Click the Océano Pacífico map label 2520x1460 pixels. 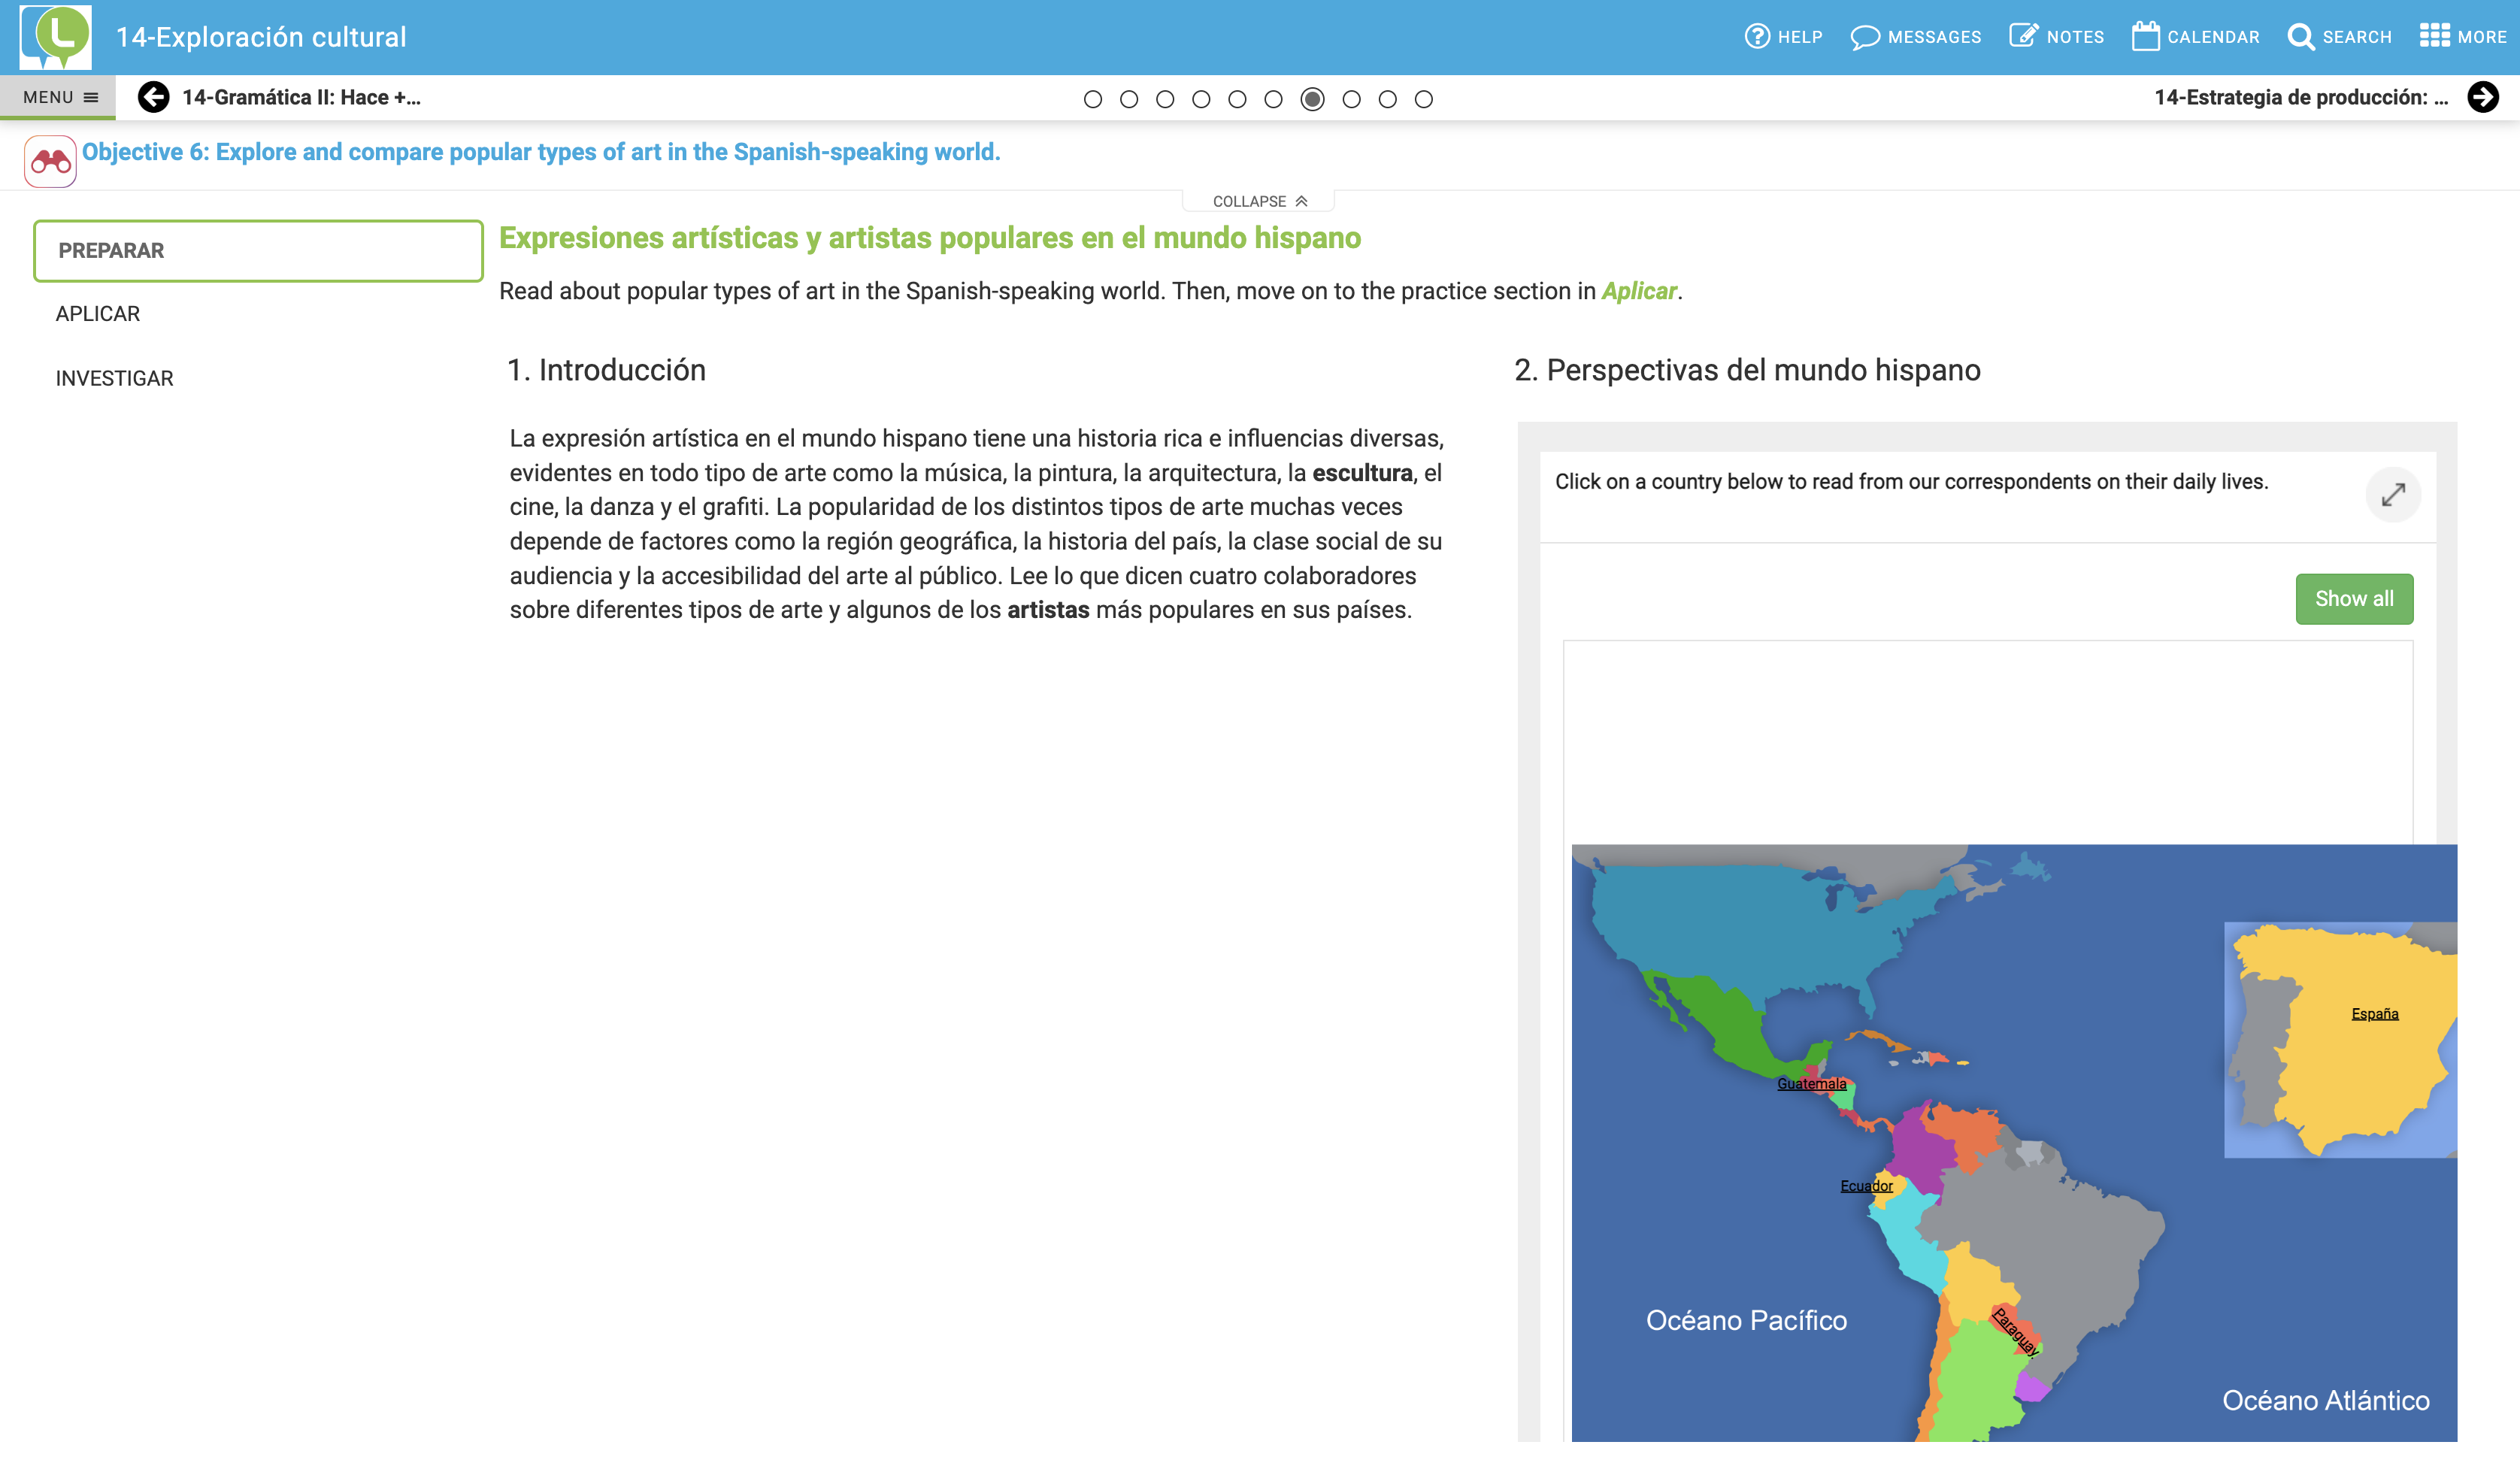click(1746, 1320)
